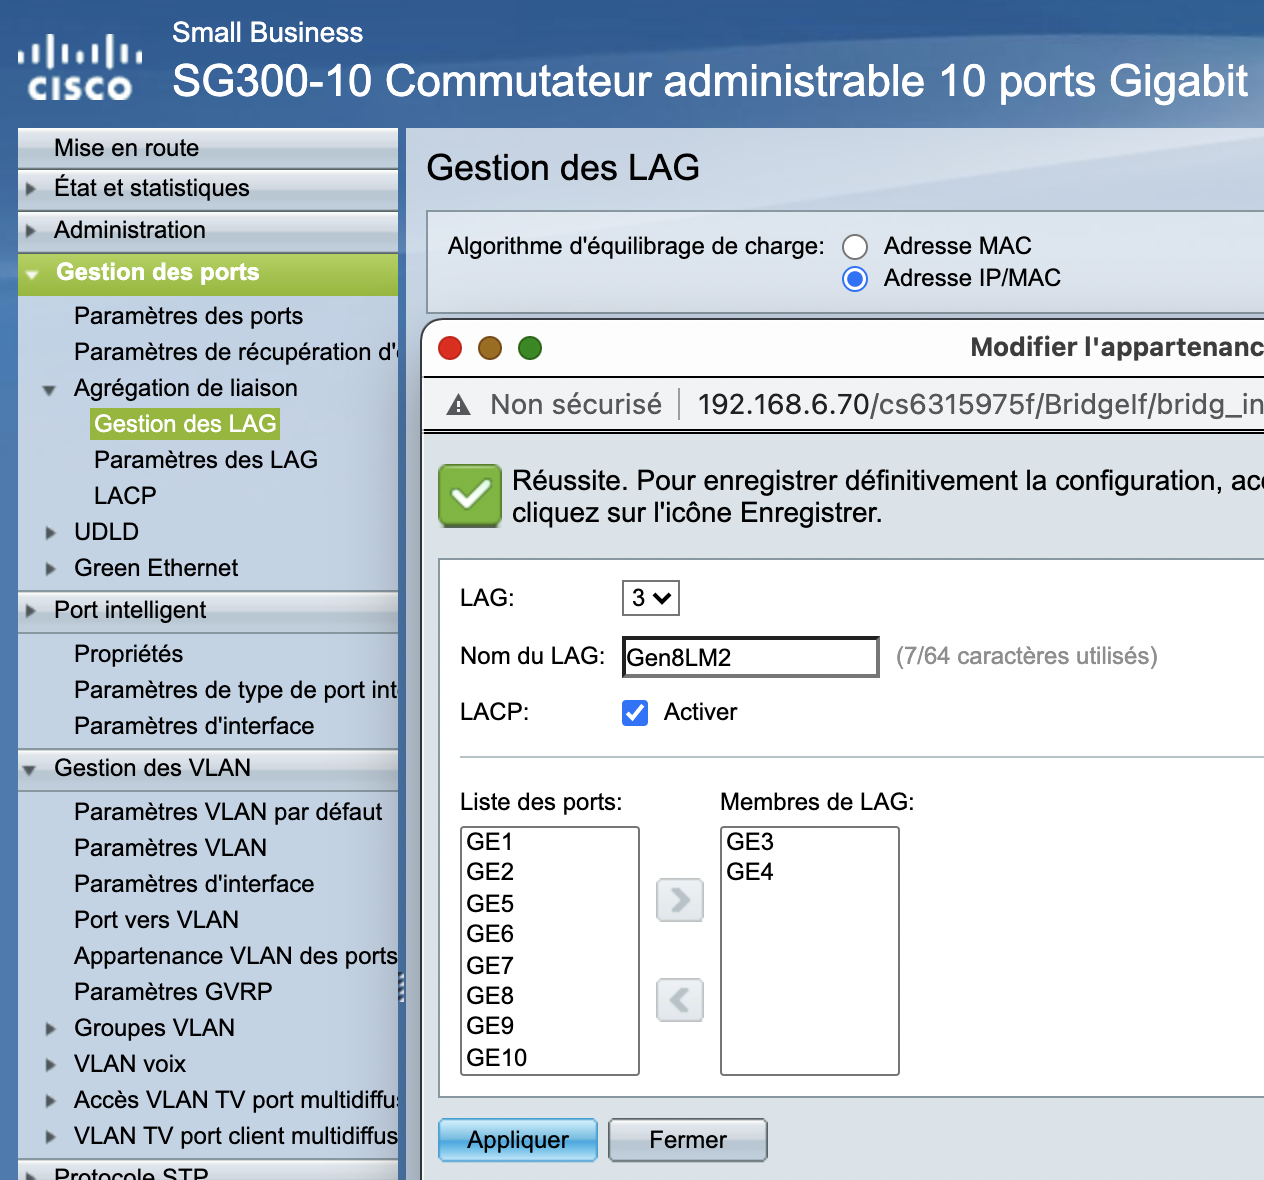The height and width of the screenshot is (1180, 1264).
Task: Click the Non sécurisé warning triangle icon
Action: point(458,405)
